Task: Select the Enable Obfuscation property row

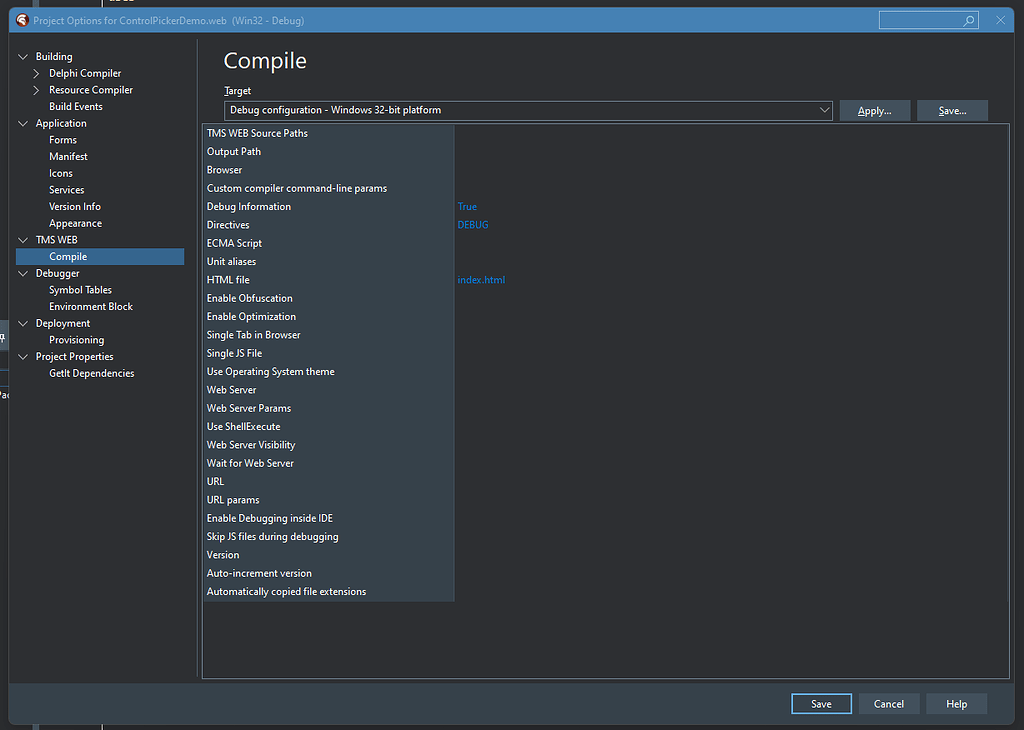Action: (x=249, y=297)
